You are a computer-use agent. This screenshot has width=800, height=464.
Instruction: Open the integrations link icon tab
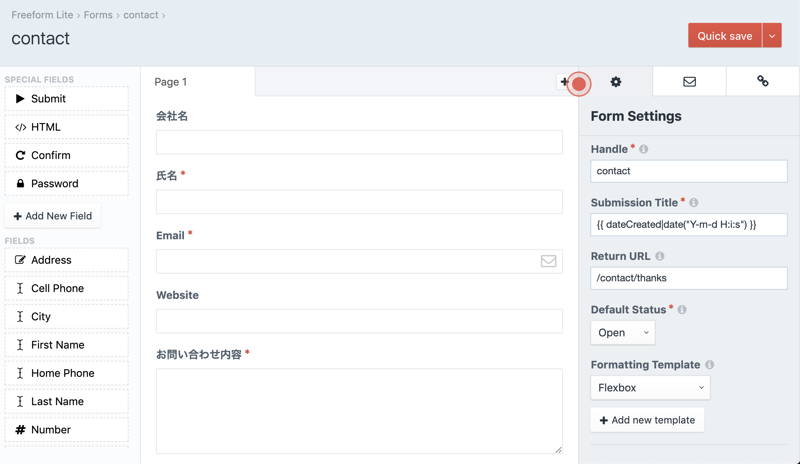tap(762, 82)
